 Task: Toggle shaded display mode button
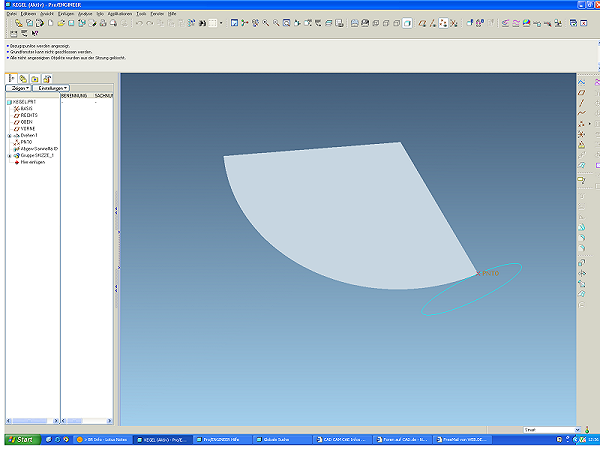(x=407, y=23)
